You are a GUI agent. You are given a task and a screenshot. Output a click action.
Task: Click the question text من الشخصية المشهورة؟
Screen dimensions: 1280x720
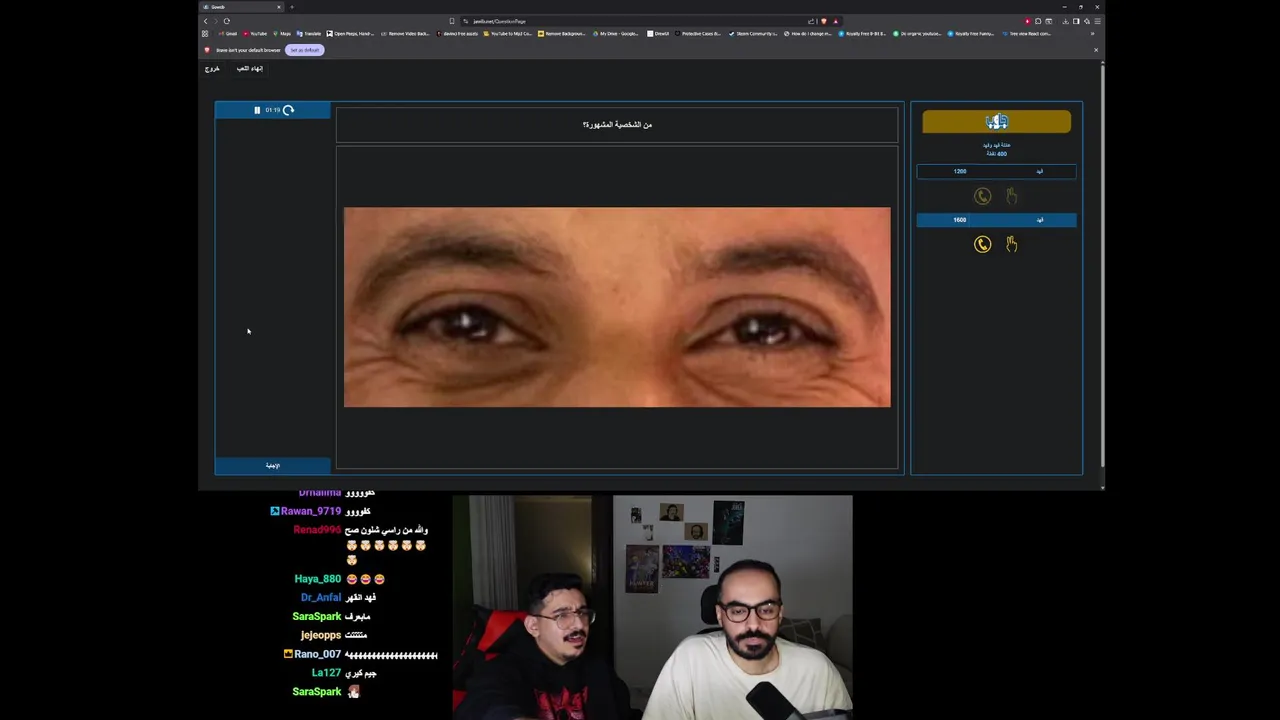(x=617, y=125)
